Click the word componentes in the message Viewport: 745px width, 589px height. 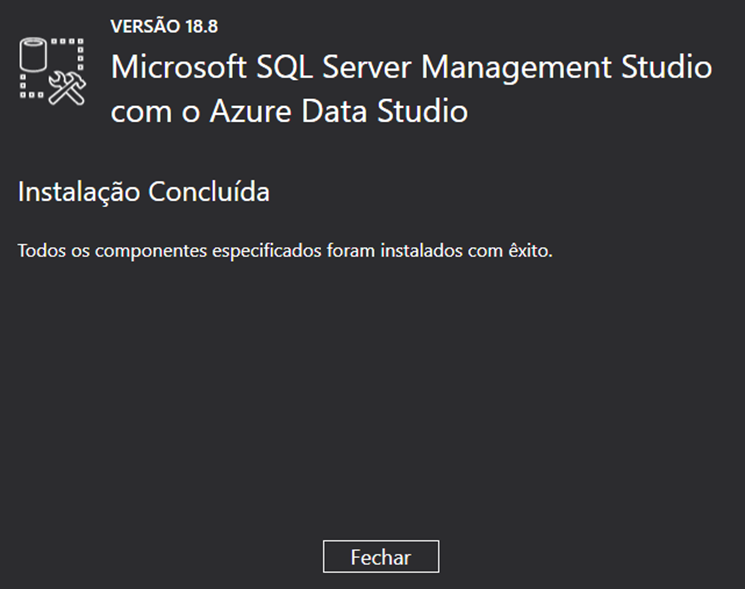click(151, 251)
